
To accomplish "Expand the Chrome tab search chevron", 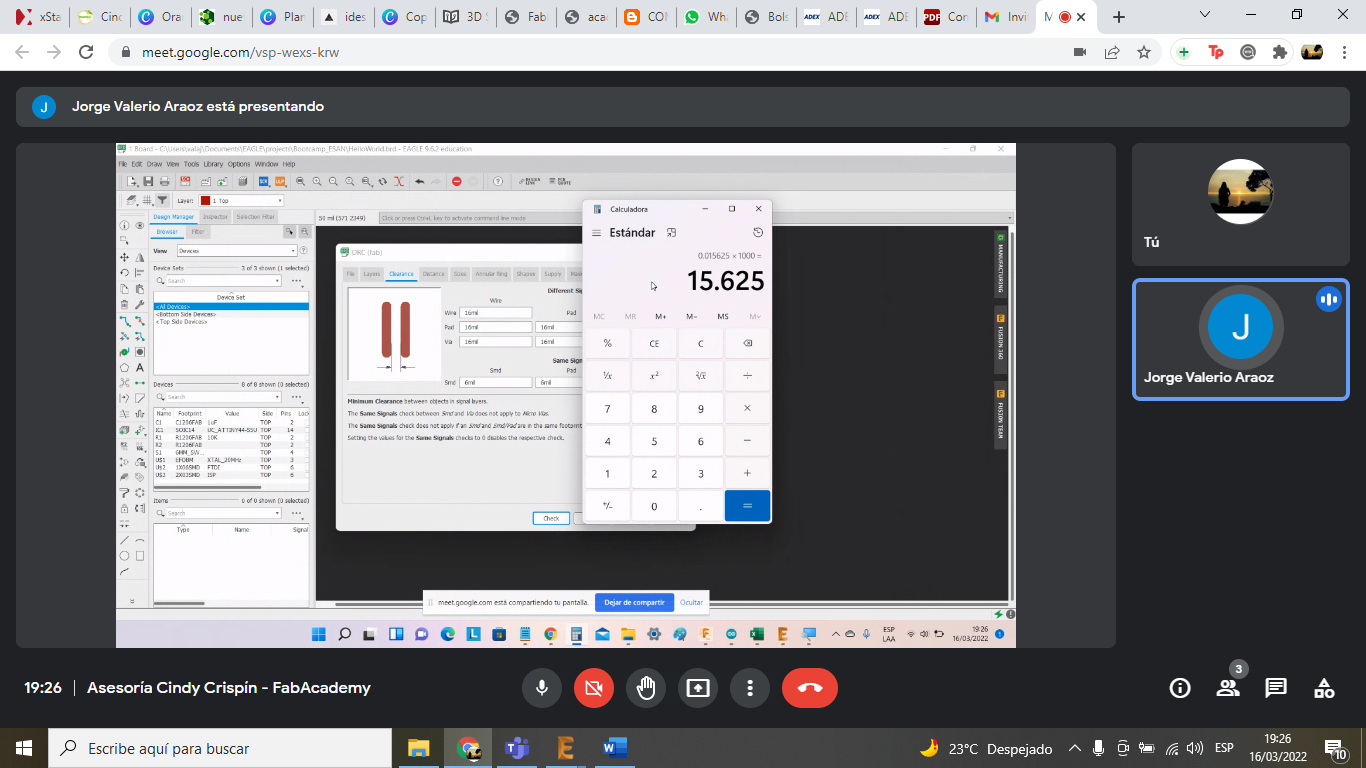I will click(1205, 16).
